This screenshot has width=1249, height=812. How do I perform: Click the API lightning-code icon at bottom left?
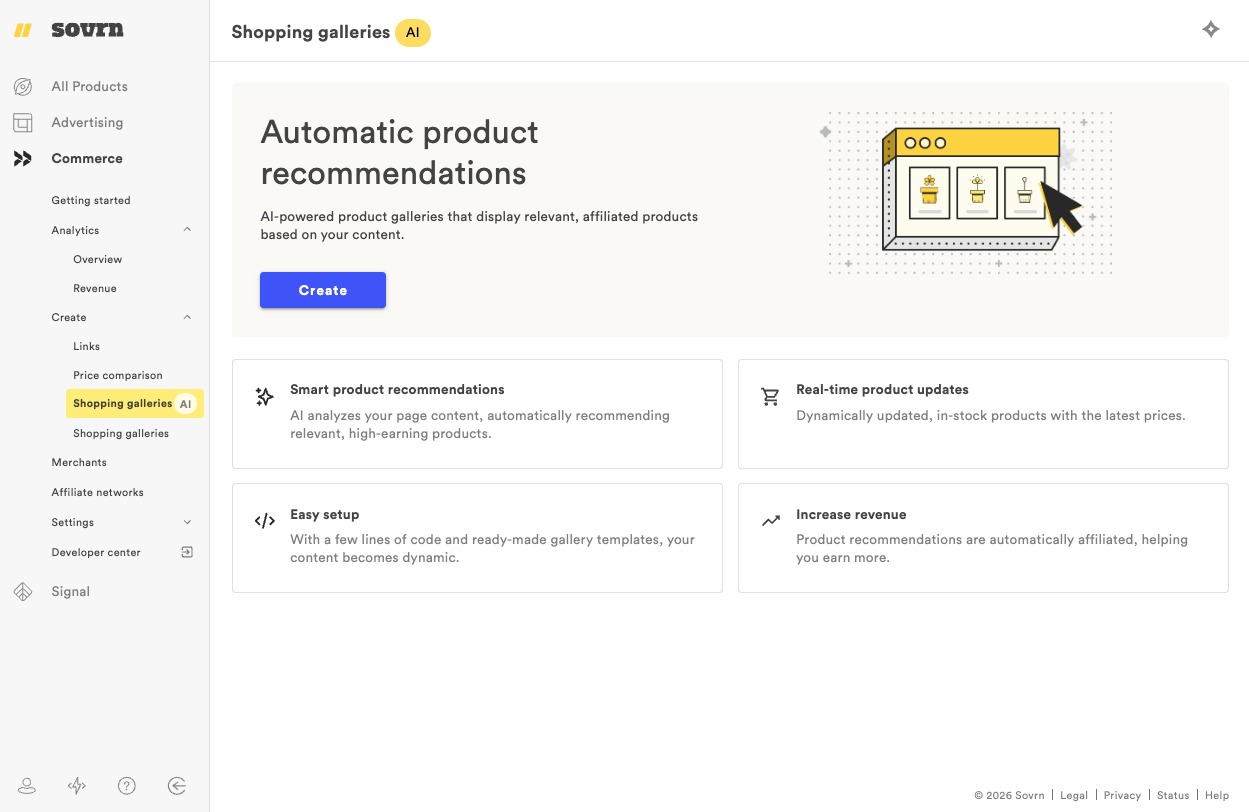click(77, 786)
